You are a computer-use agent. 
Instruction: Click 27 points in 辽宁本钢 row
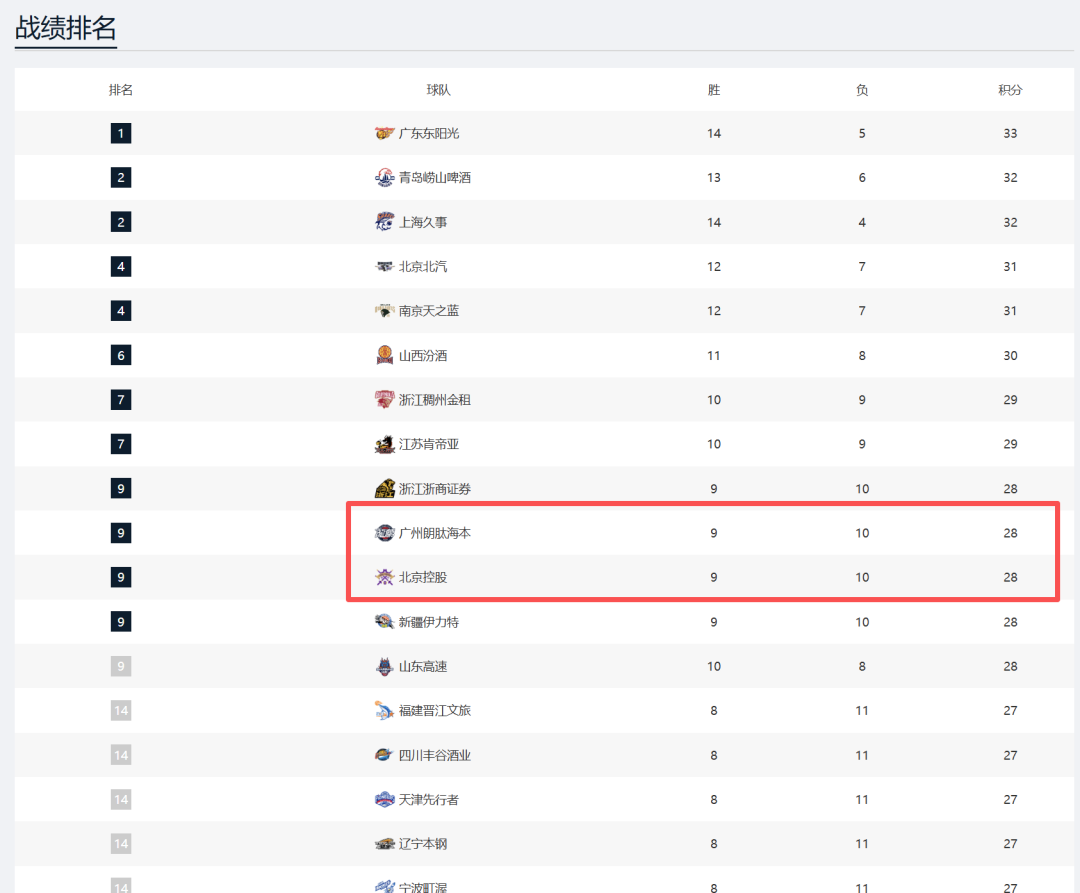click(1010, 843)
